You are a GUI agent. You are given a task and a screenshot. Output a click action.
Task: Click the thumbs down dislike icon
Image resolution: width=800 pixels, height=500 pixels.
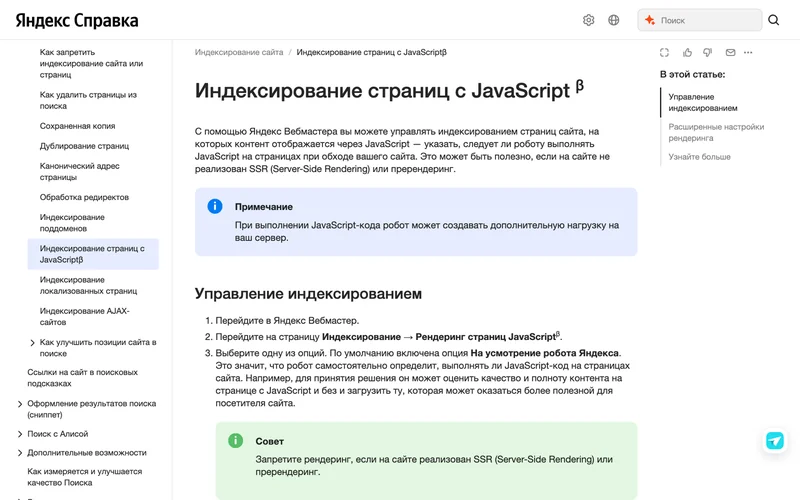pyautogui.click(x=708, y=52)
